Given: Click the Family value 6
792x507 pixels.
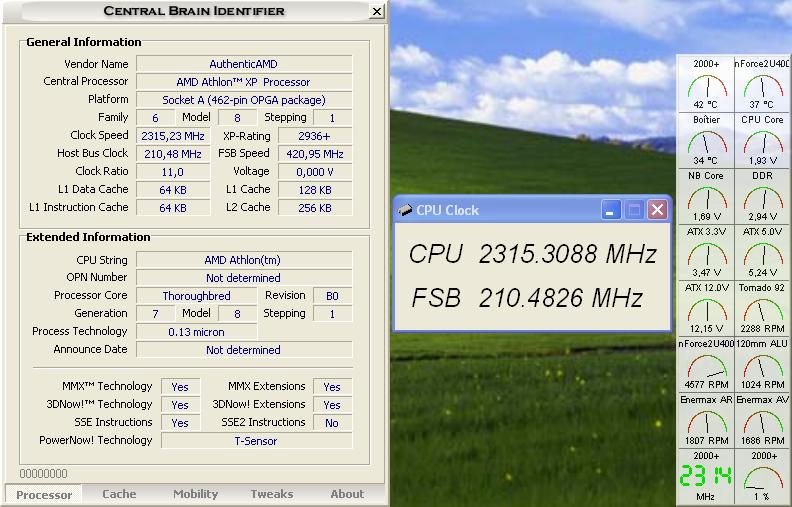Looking at the screenshot, I should pos(156,118).
